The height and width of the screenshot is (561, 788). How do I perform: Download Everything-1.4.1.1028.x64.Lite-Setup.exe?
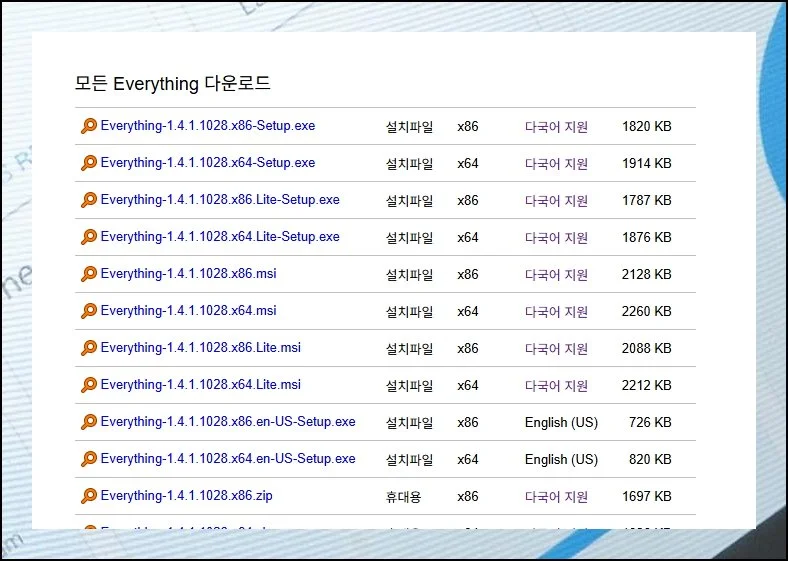[x=220, y=237]
